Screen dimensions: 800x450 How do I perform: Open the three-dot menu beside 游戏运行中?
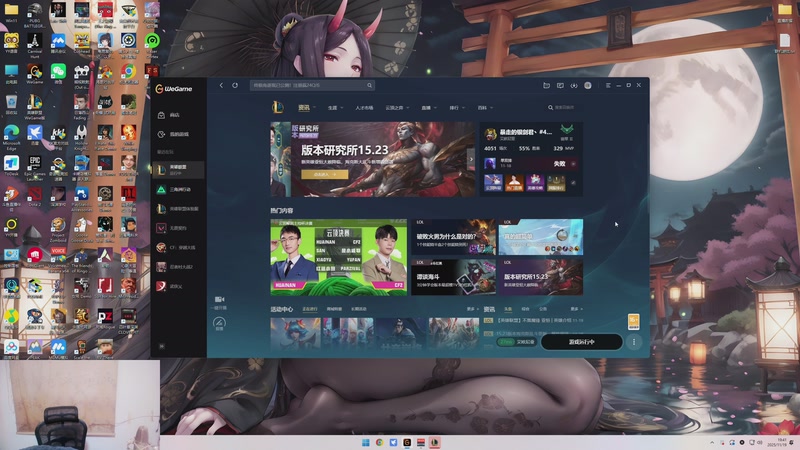[634, 342]
